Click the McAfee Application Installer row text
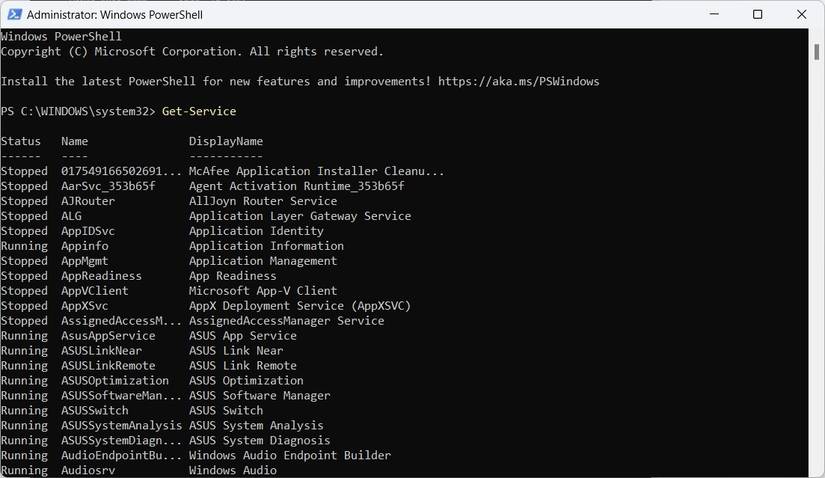The image size is (825, 478). [316, 171]
